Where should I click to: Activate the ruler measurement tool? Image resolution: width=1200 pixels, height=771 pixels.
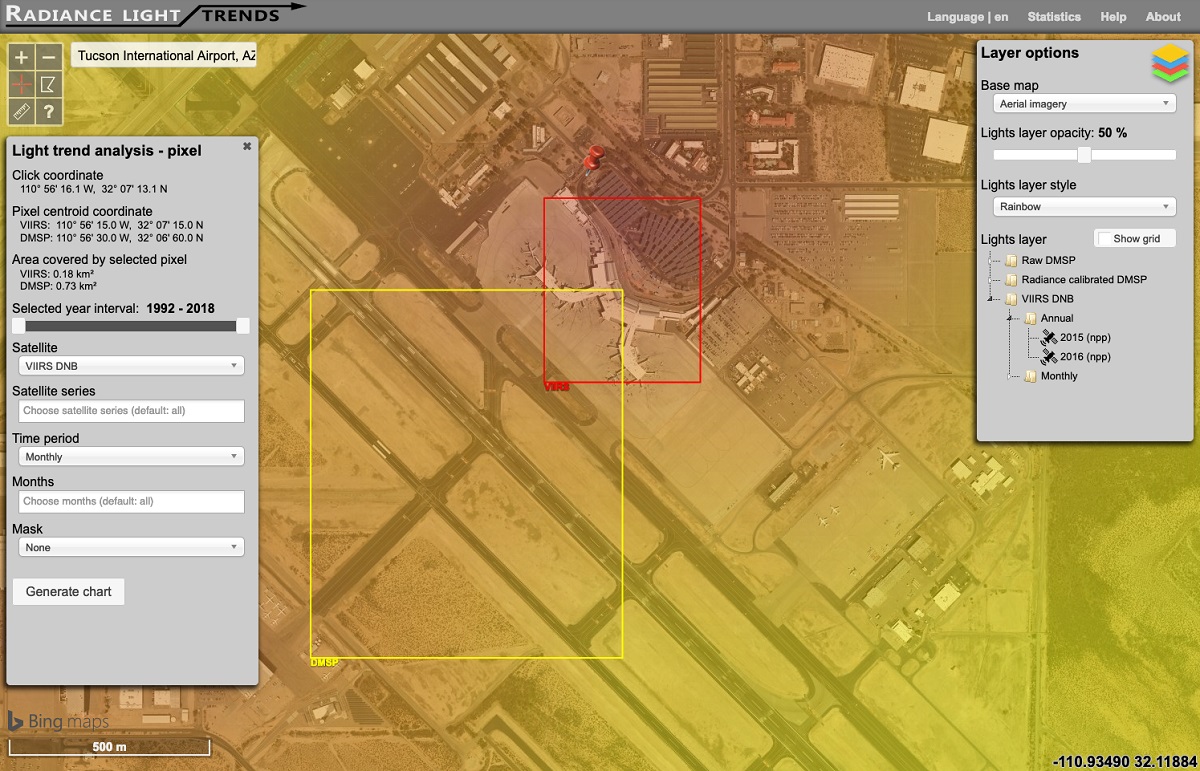point(22,112)
